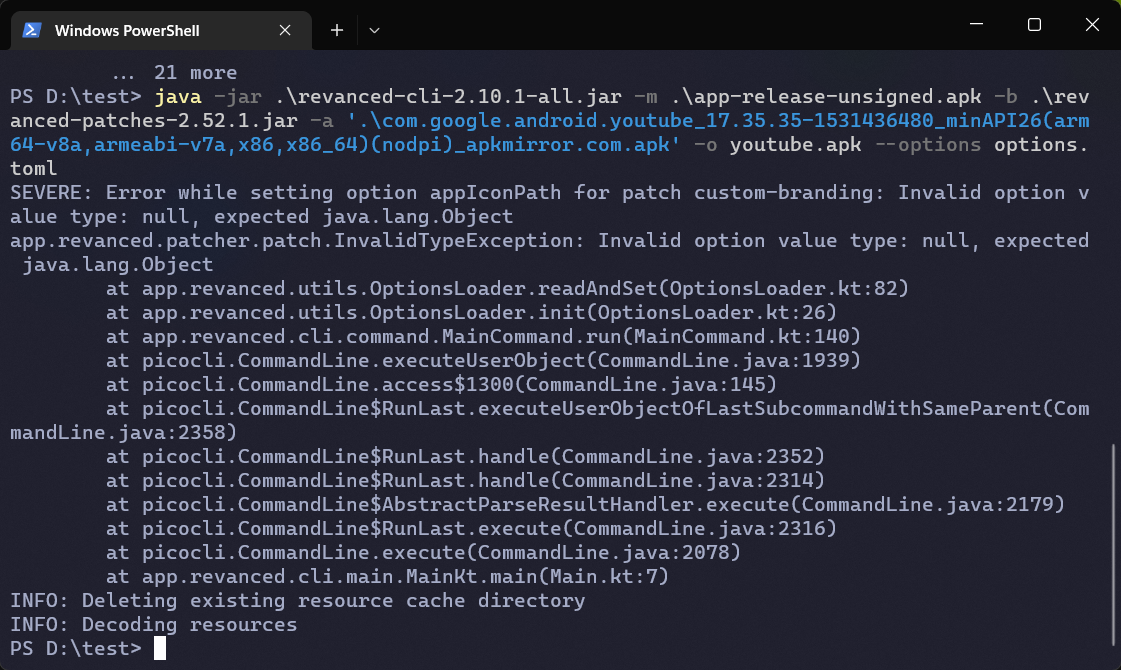This screenshot has width=1121, height=670.
Task: Click 'RunLast.handle(CommandLine.java:2314)' stack line
Action: click(465, 480)
